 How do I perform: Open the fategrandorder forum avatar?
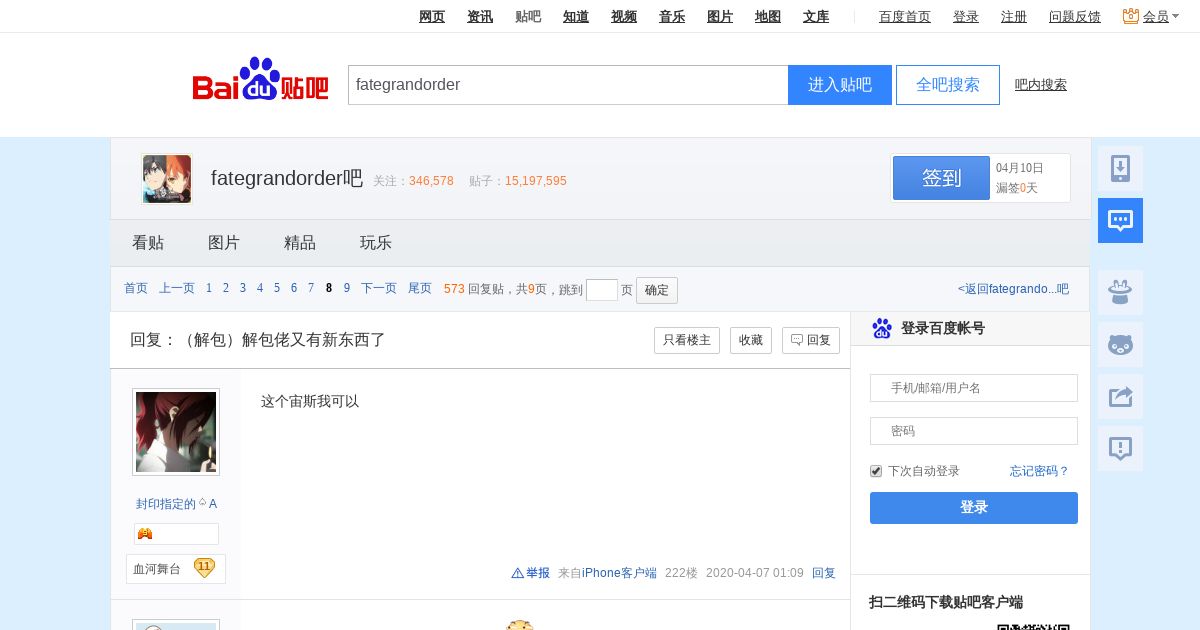167,179
